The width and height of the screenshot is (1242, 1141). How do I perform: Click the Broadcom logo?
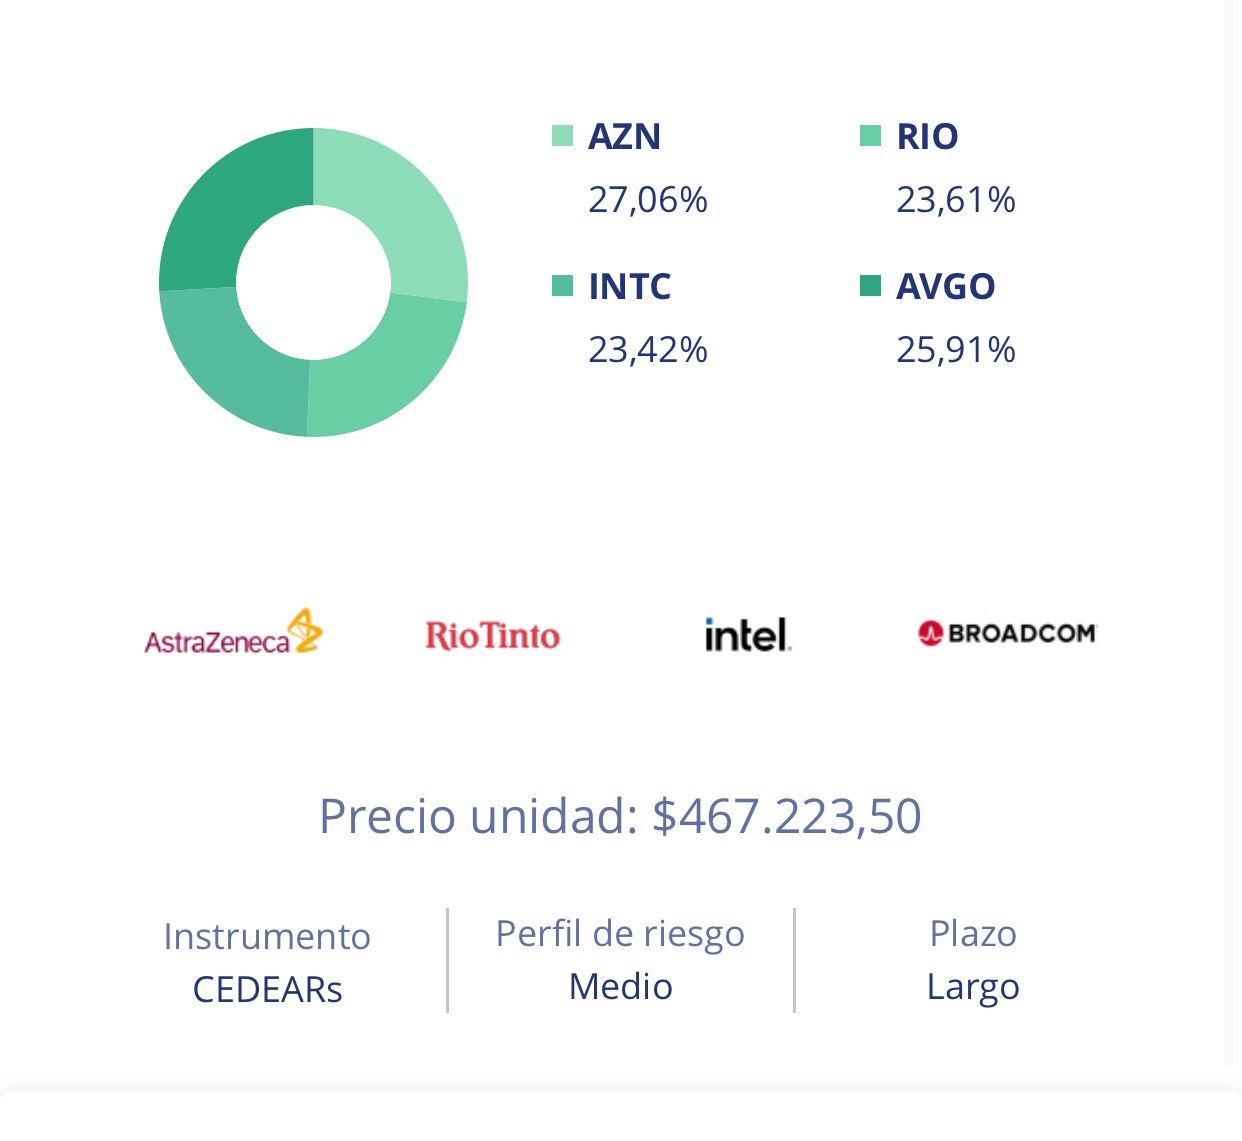coord(1007,633)
